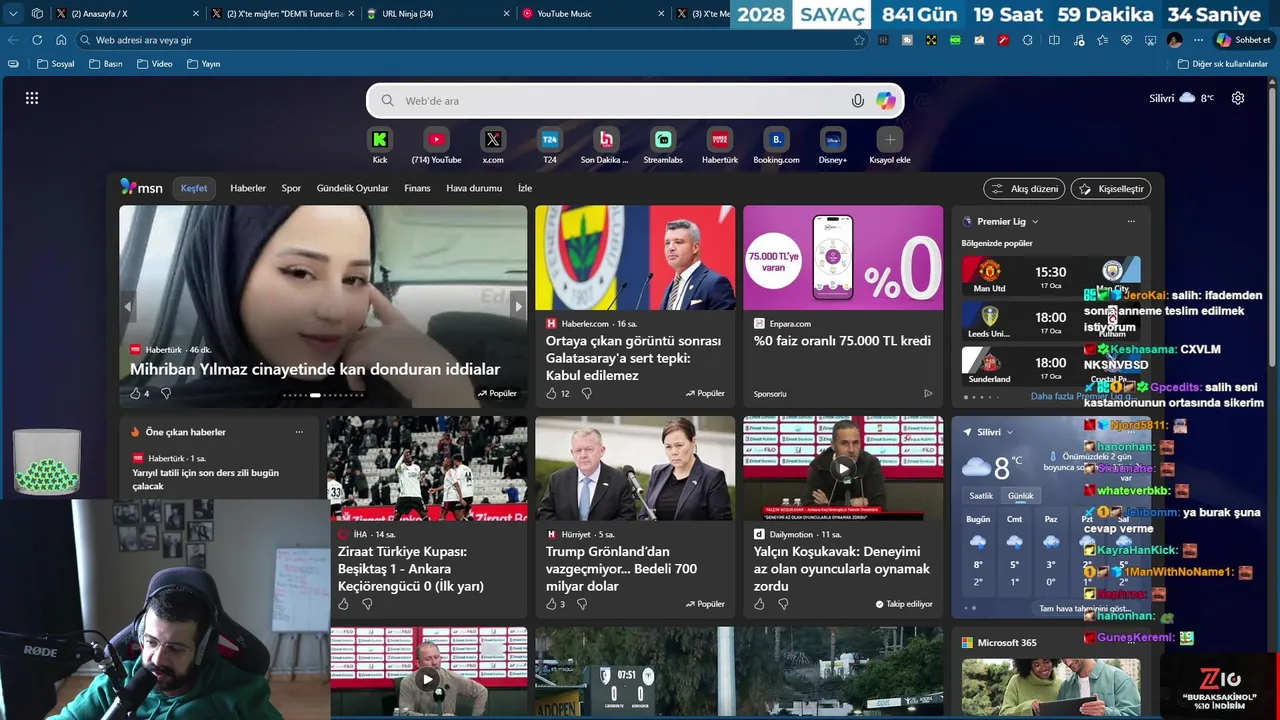Dislike the Yalçın Koşukavak news card
This screenshot has width=1280, height=720.
783,604
